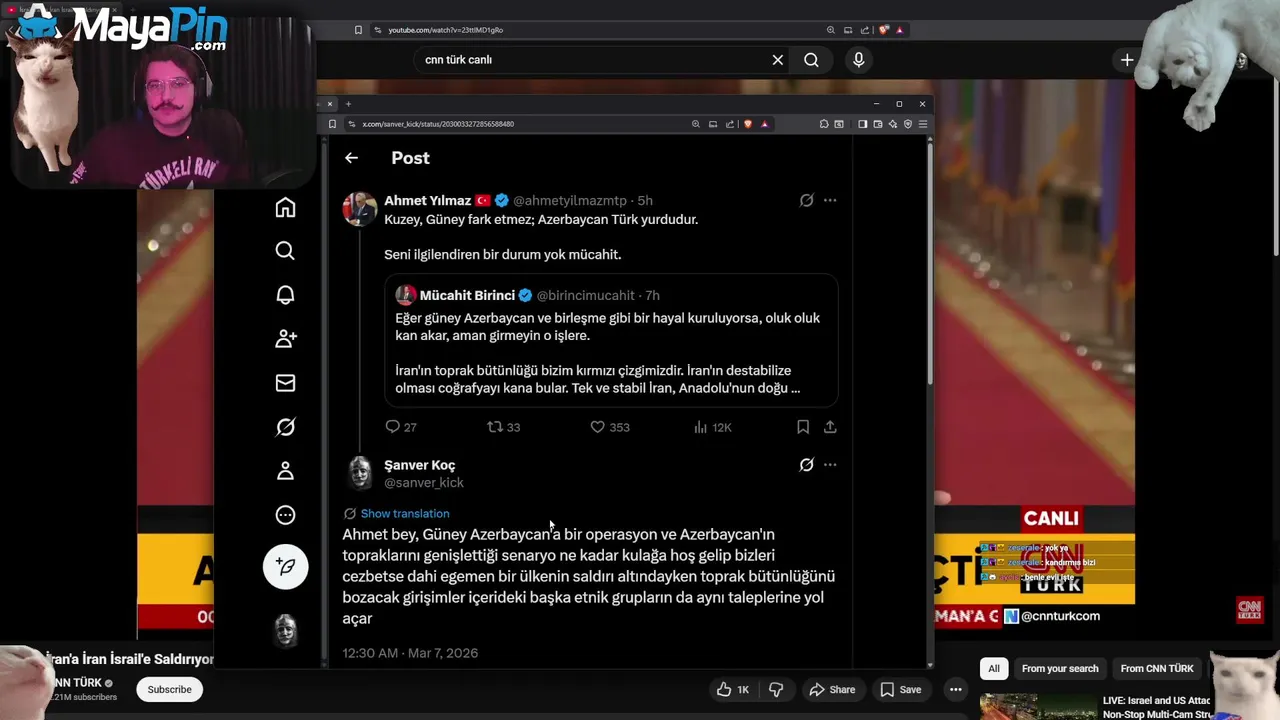Like the post with 353 likes
Screen dimensions: 1280x720
[x=609, y=427]
